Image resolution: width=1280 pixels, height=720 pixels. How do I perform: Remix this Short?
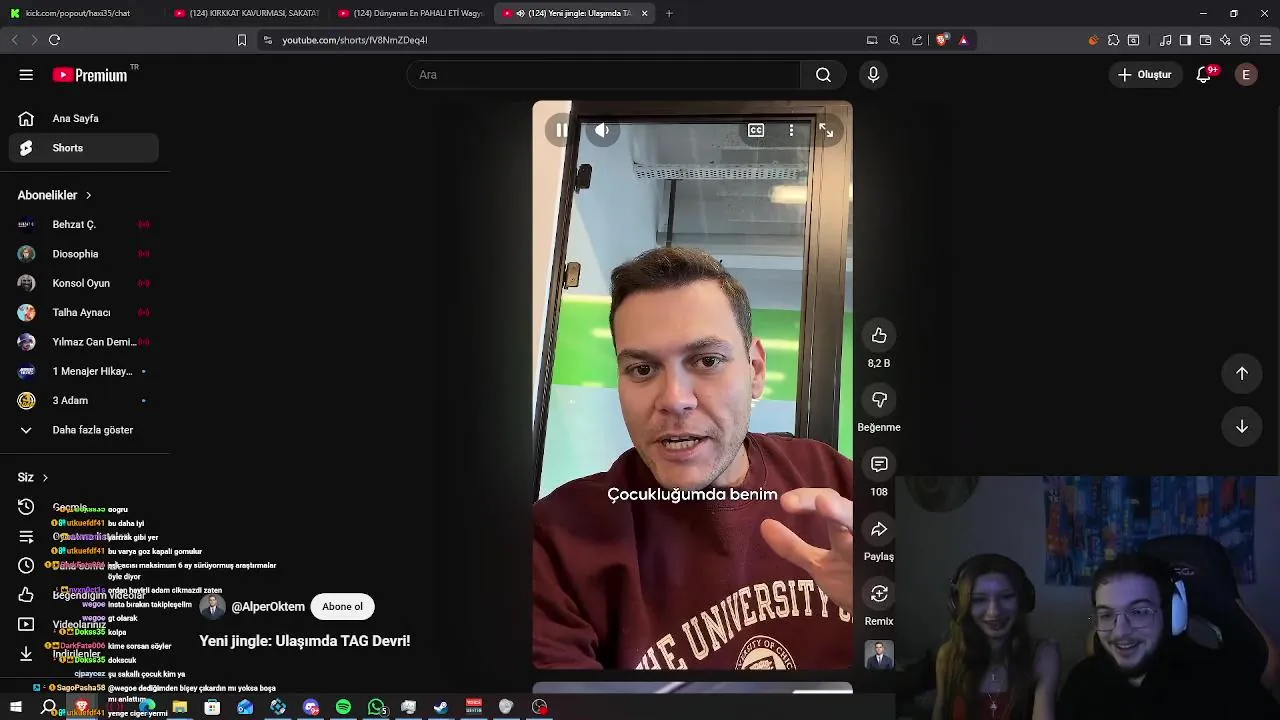click(x=879, y=594)
